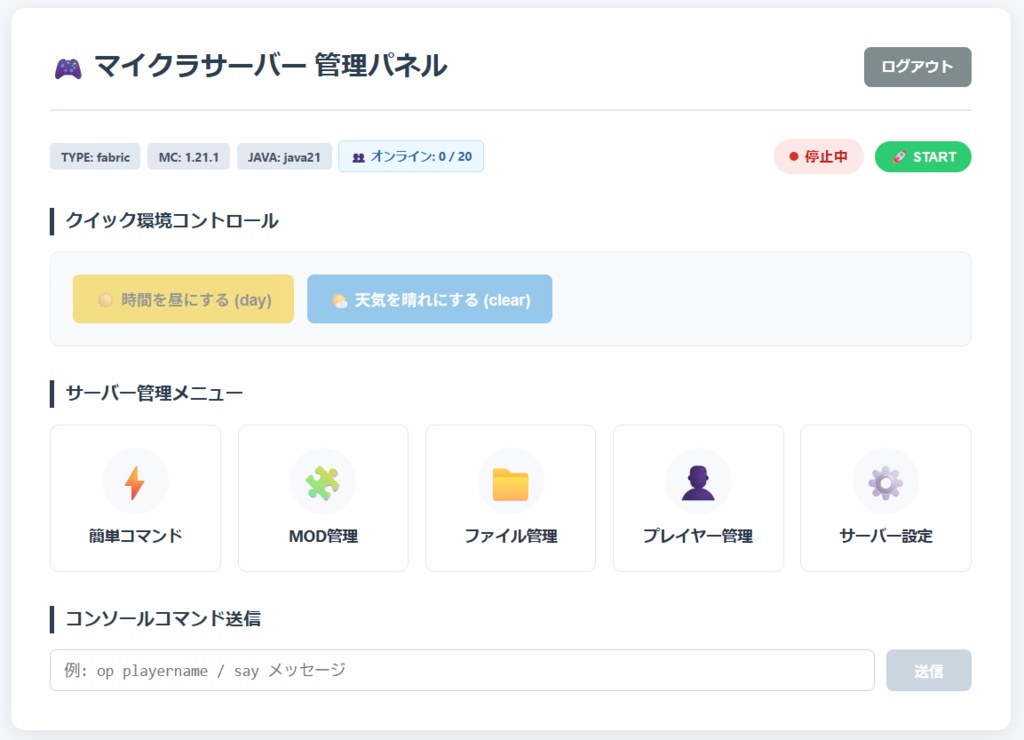Click the gear サーバー設定 icon
This screenshot has height=740, width=1024.
pyautogui.click(x=885, y=483)
